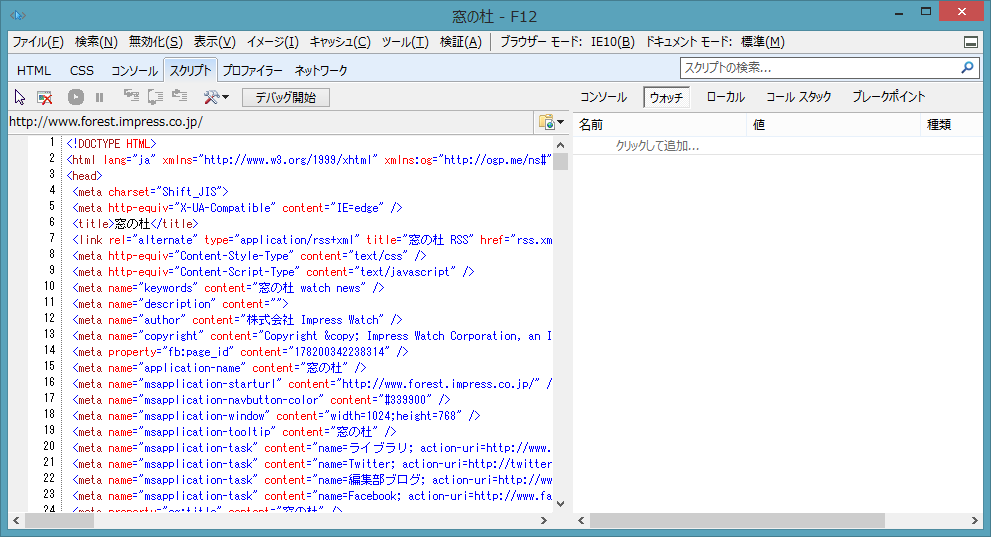Open the script file selector folder dropdown
Viewport: 991px width, 537px height.
point(551,122)
